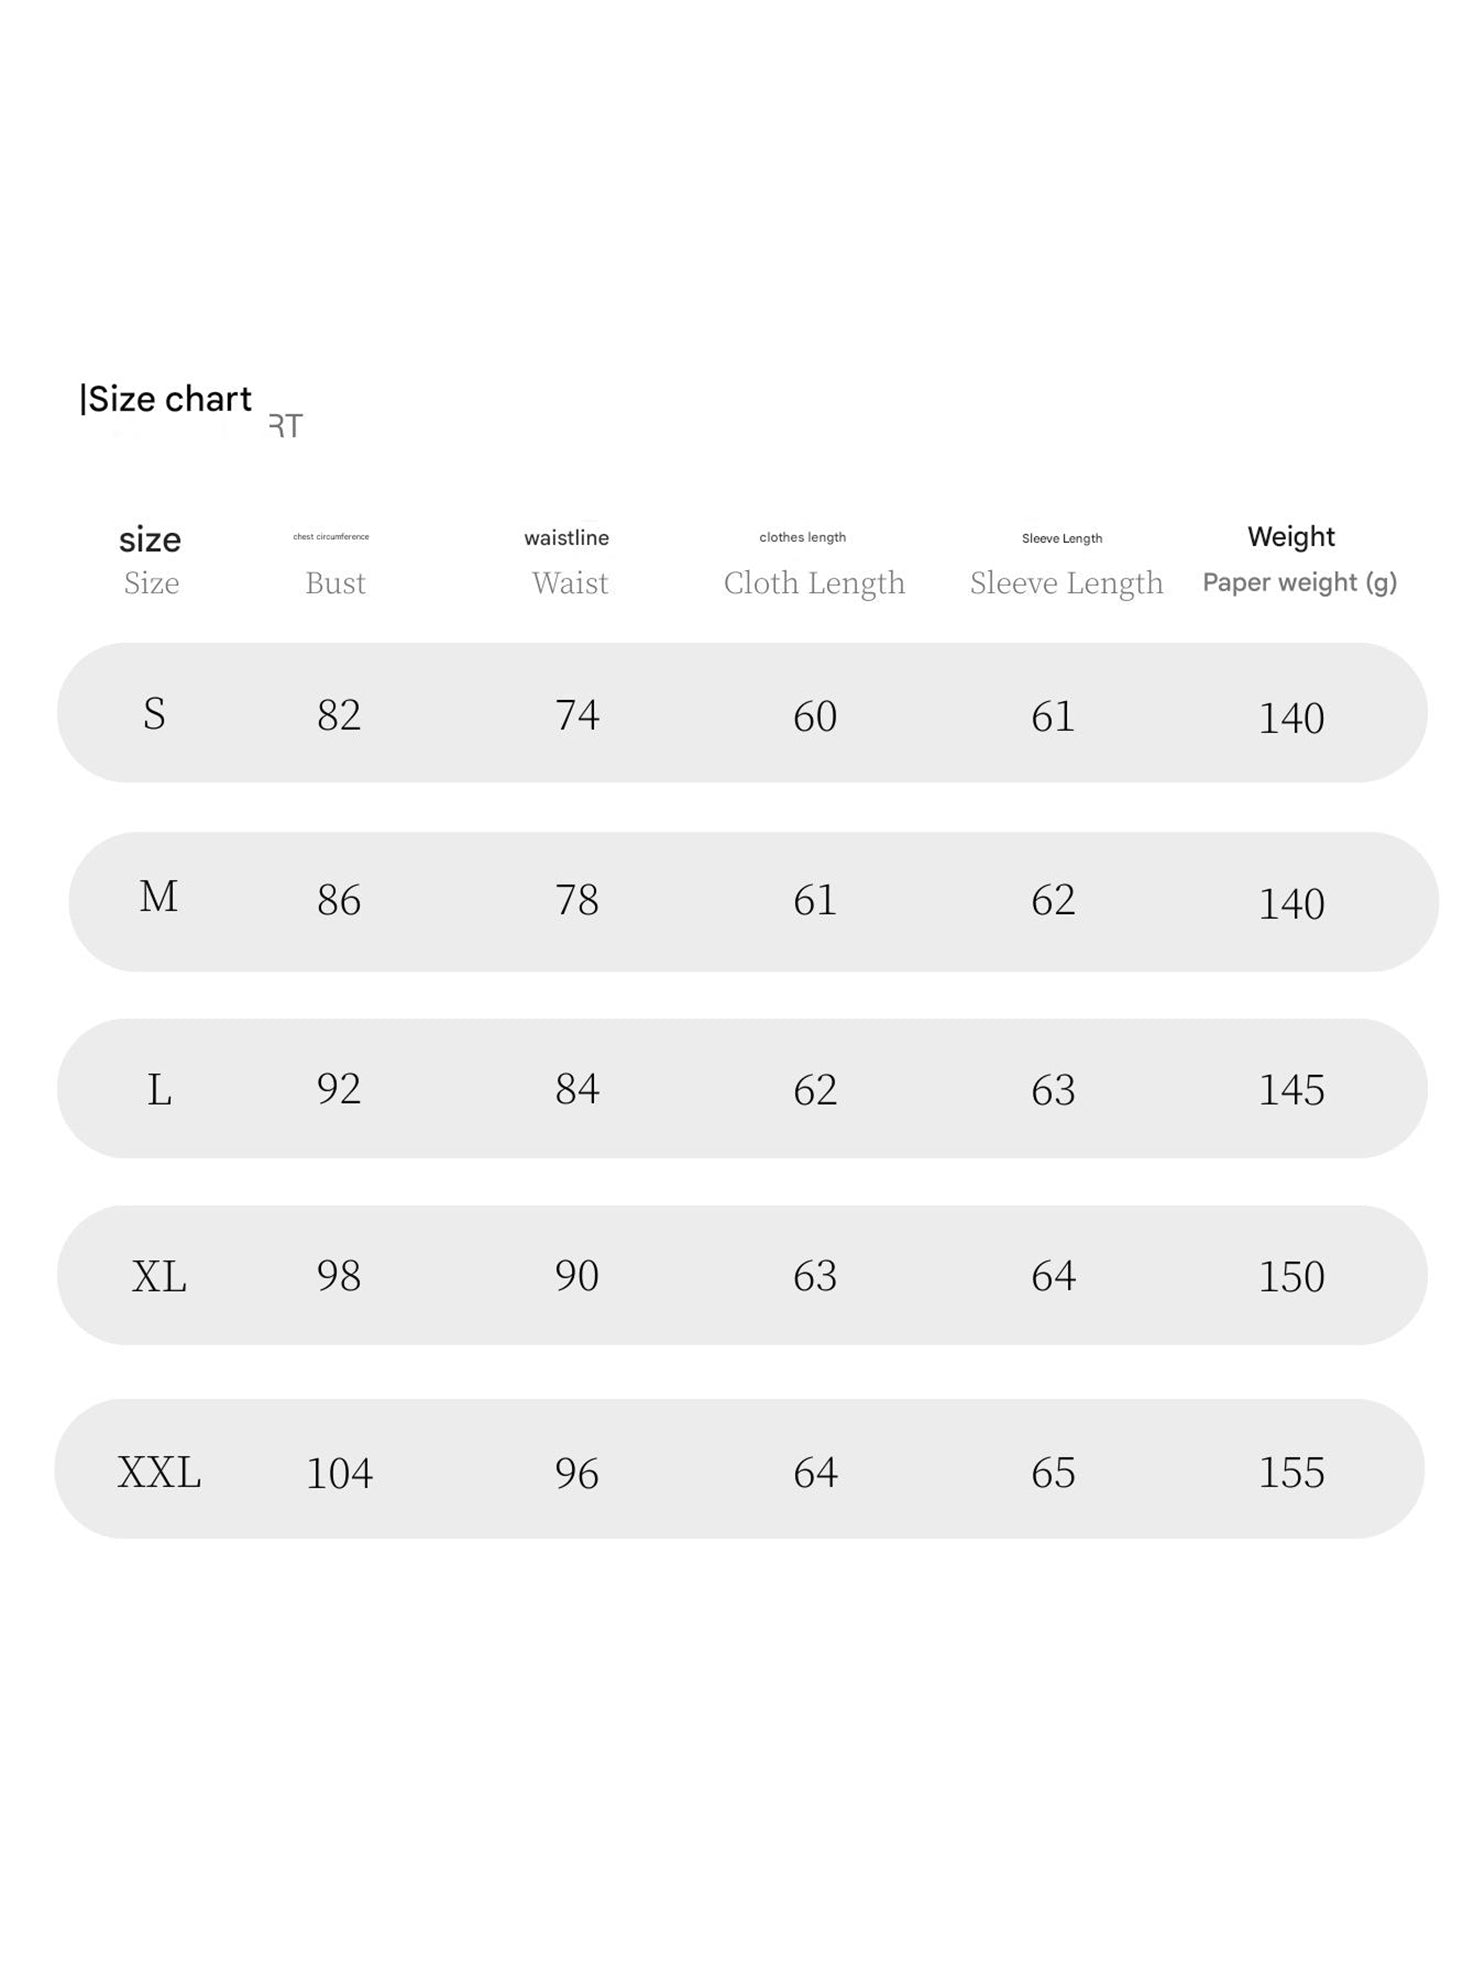1482x1966 pixels.
Task: Click waist value 74 in S row
Action: pos(577,715)
